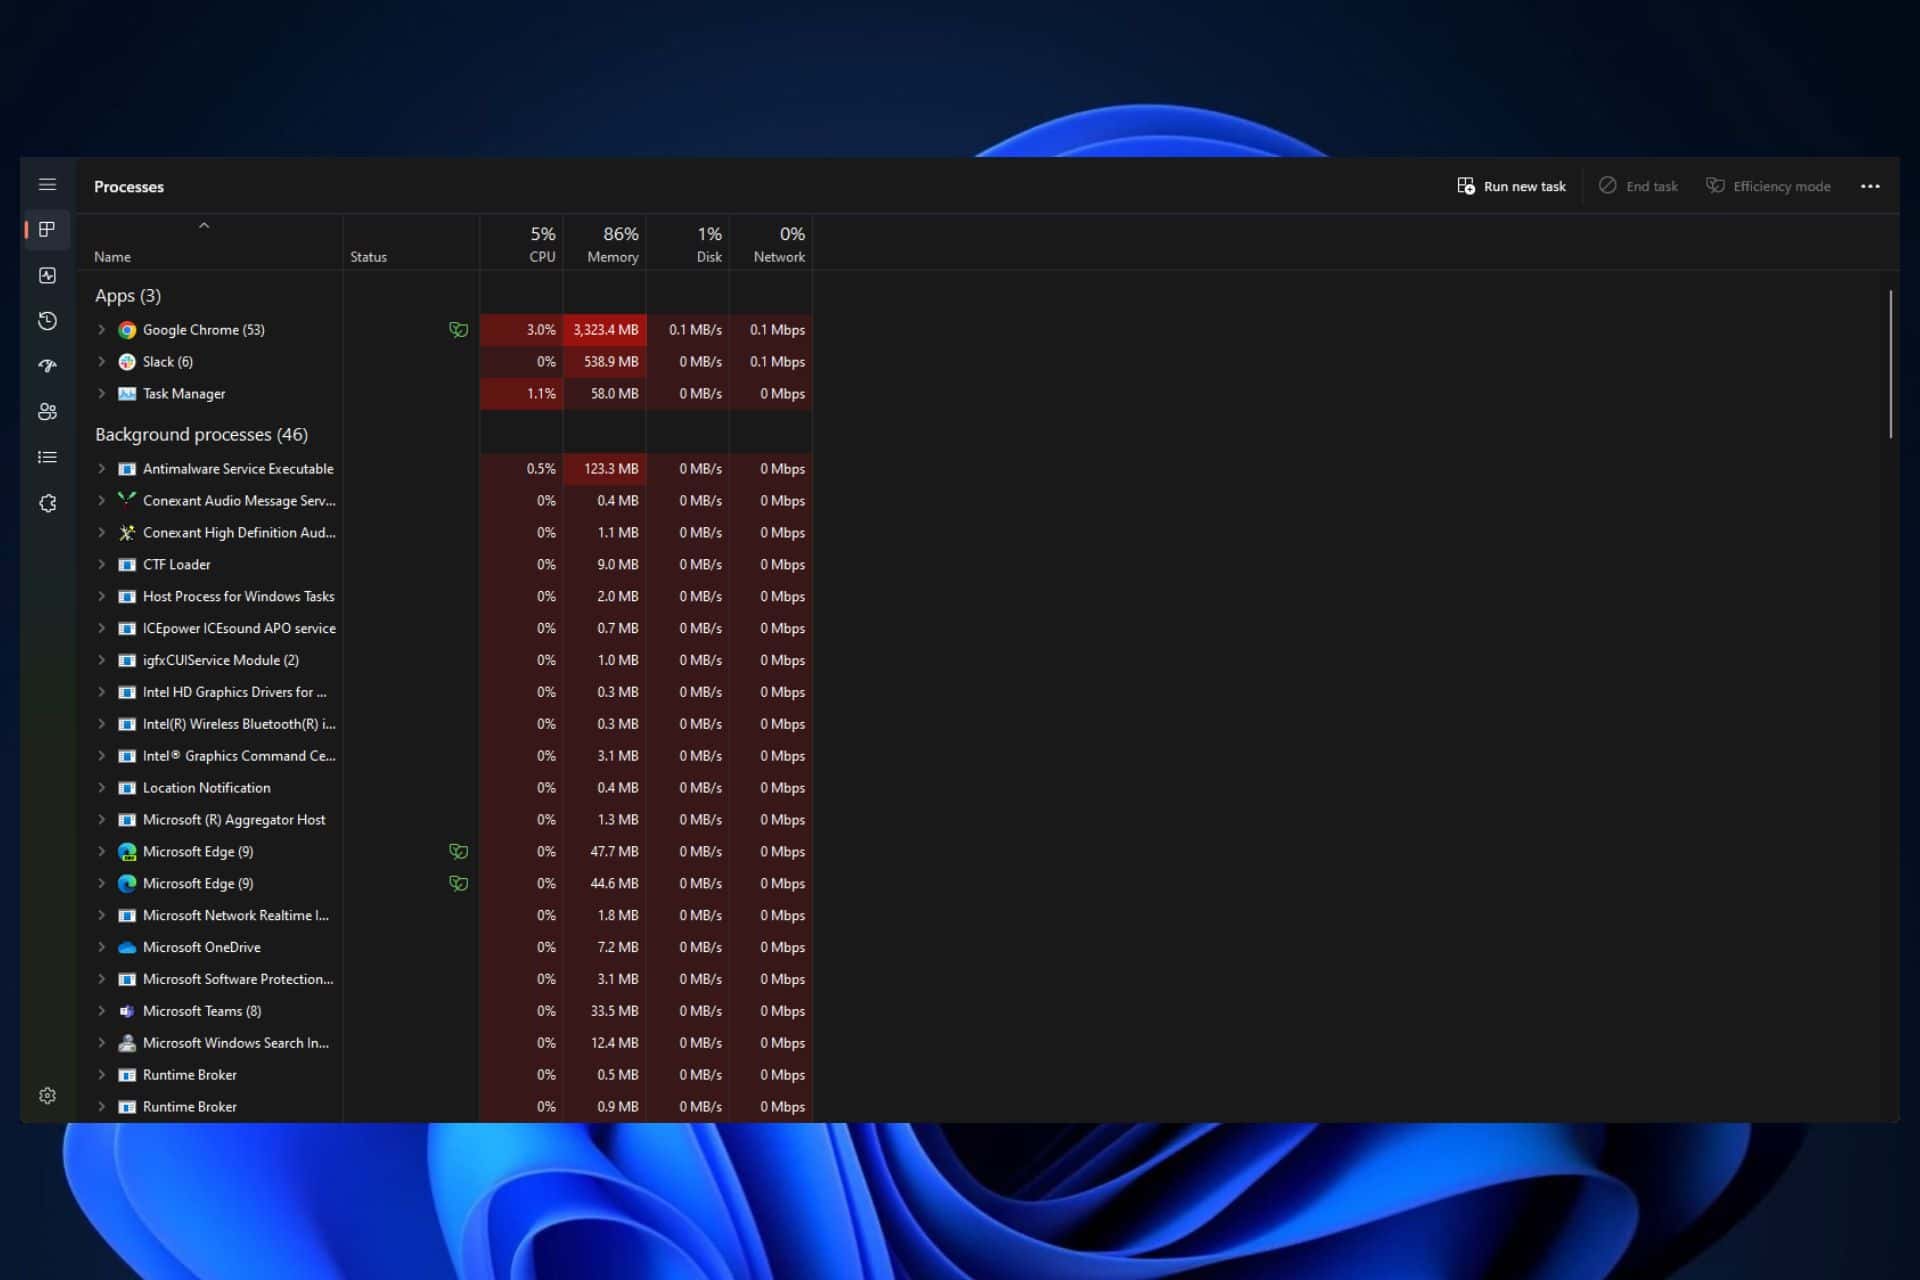Expand the Microsoft Teams process group
1920x1280 pixels.
pos(101,1010)
